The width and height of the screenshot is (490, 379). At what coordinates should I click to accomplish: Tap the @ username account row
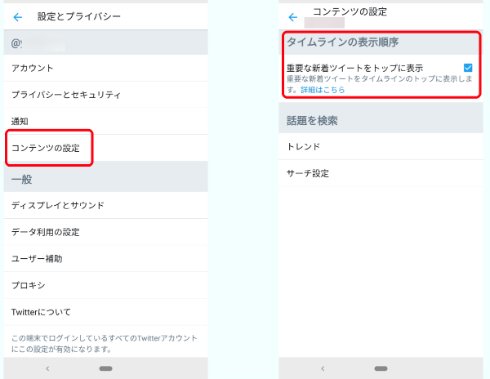click(106, 43)
